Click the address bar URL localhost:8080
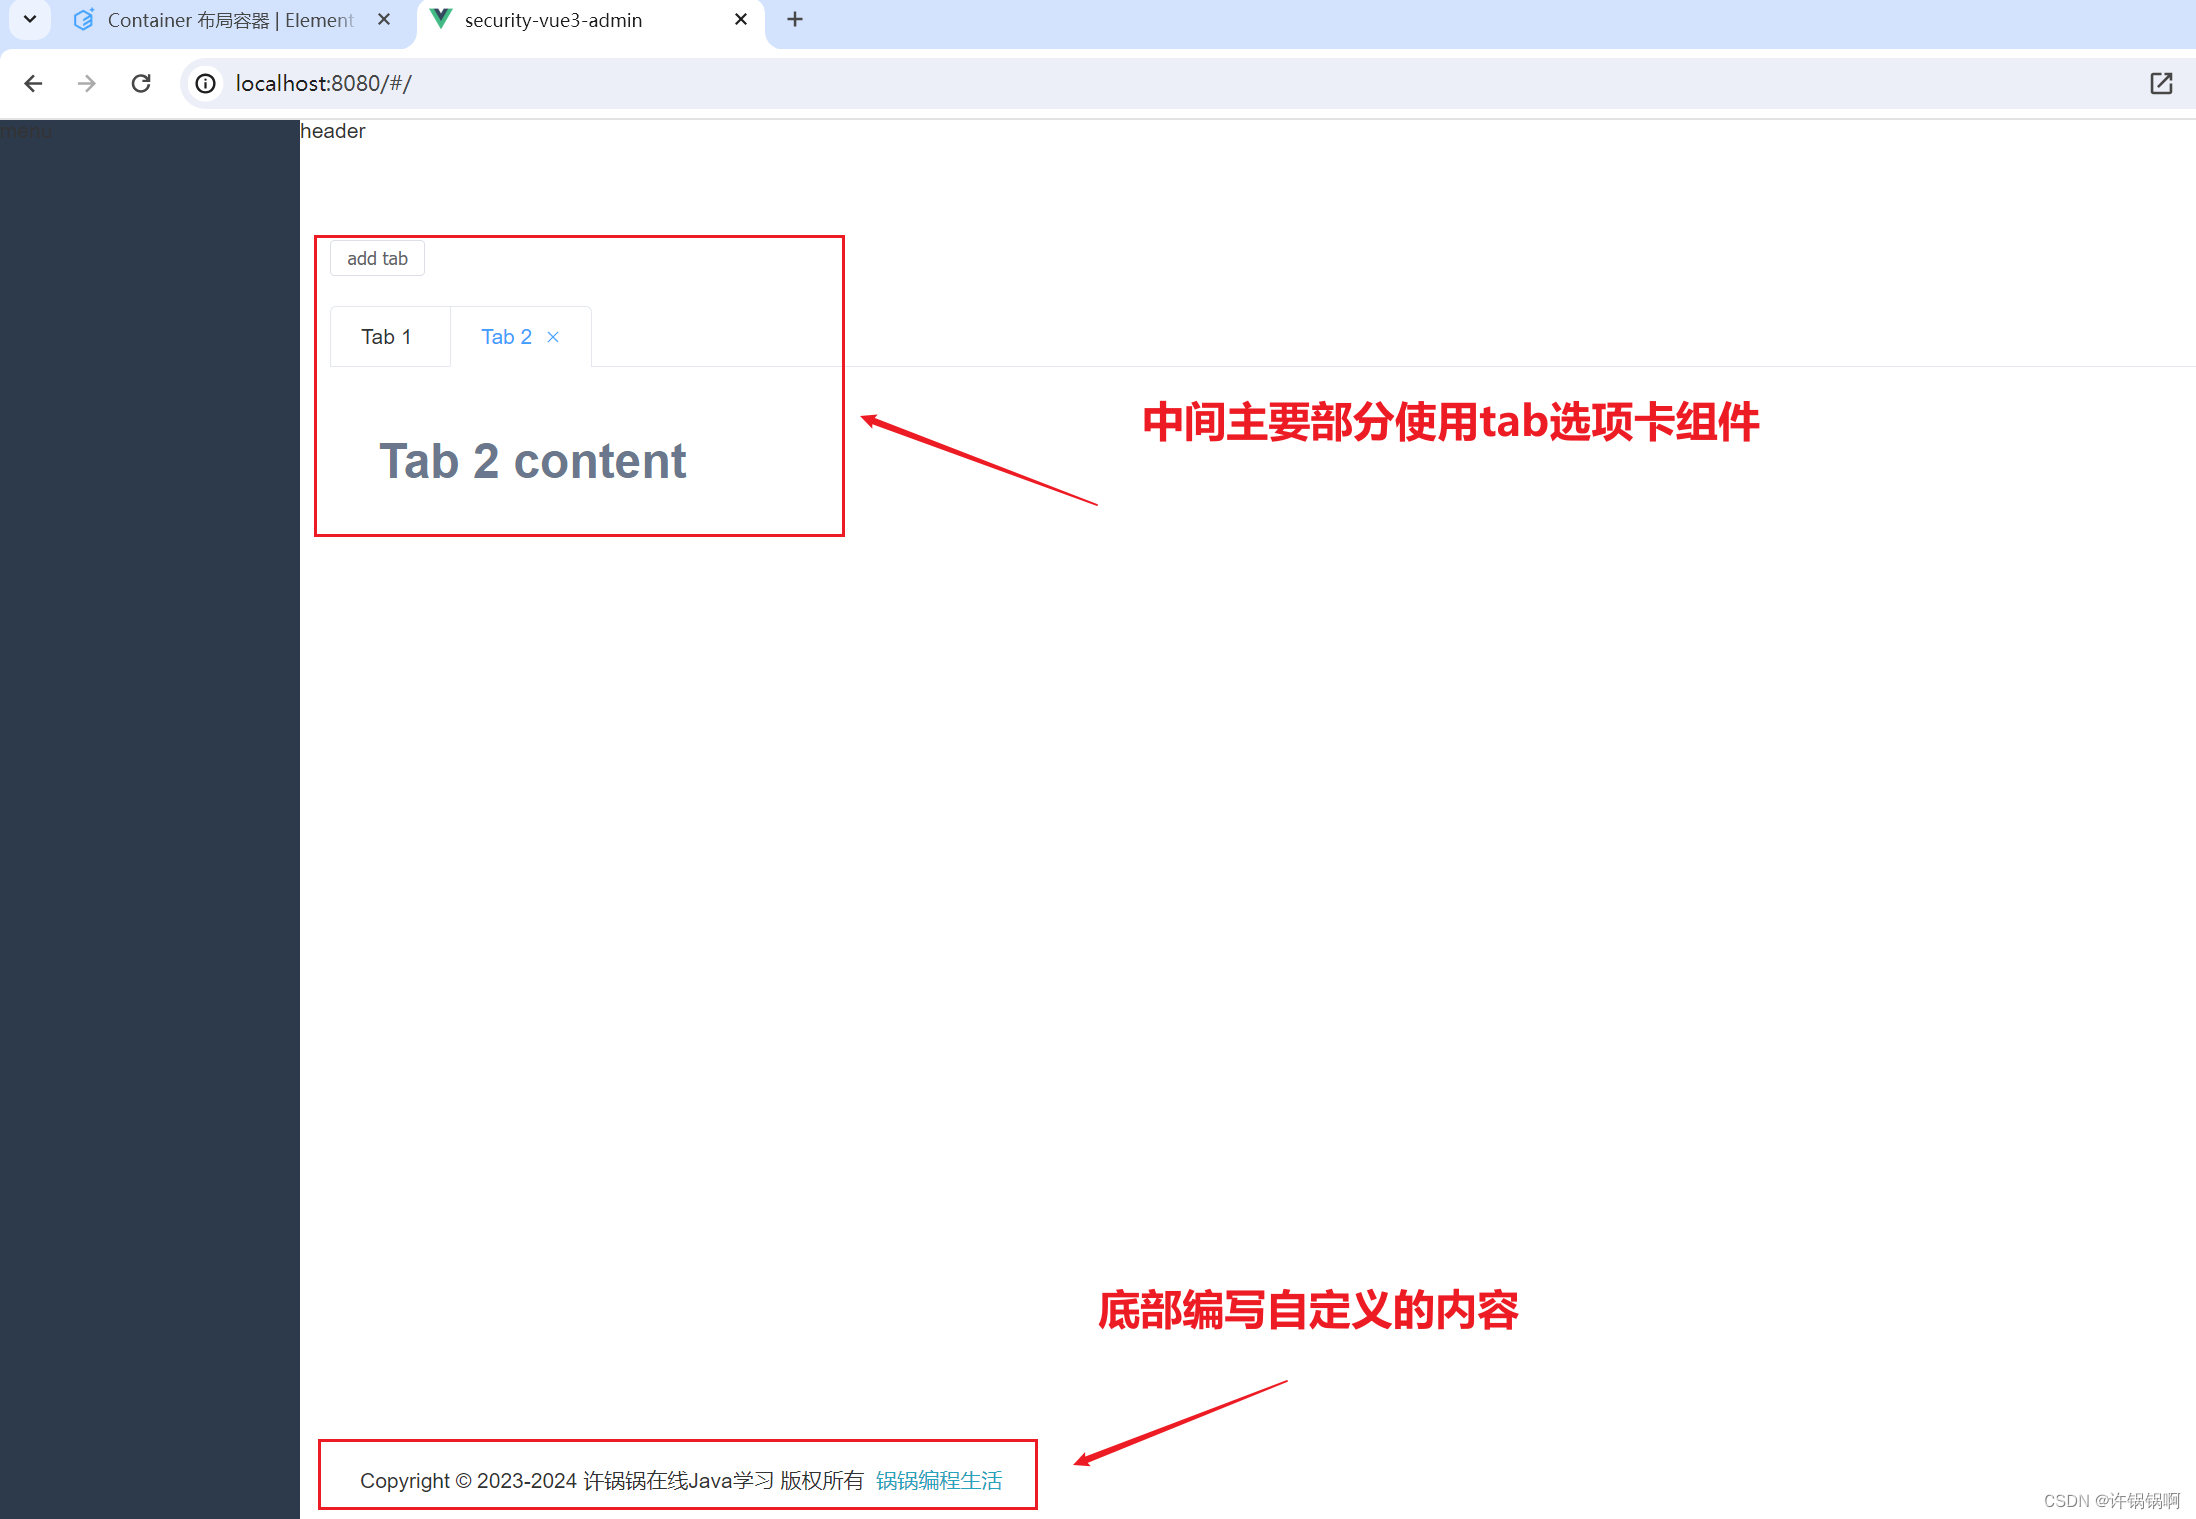The image size is (2196, 1519). coord(324,83)
